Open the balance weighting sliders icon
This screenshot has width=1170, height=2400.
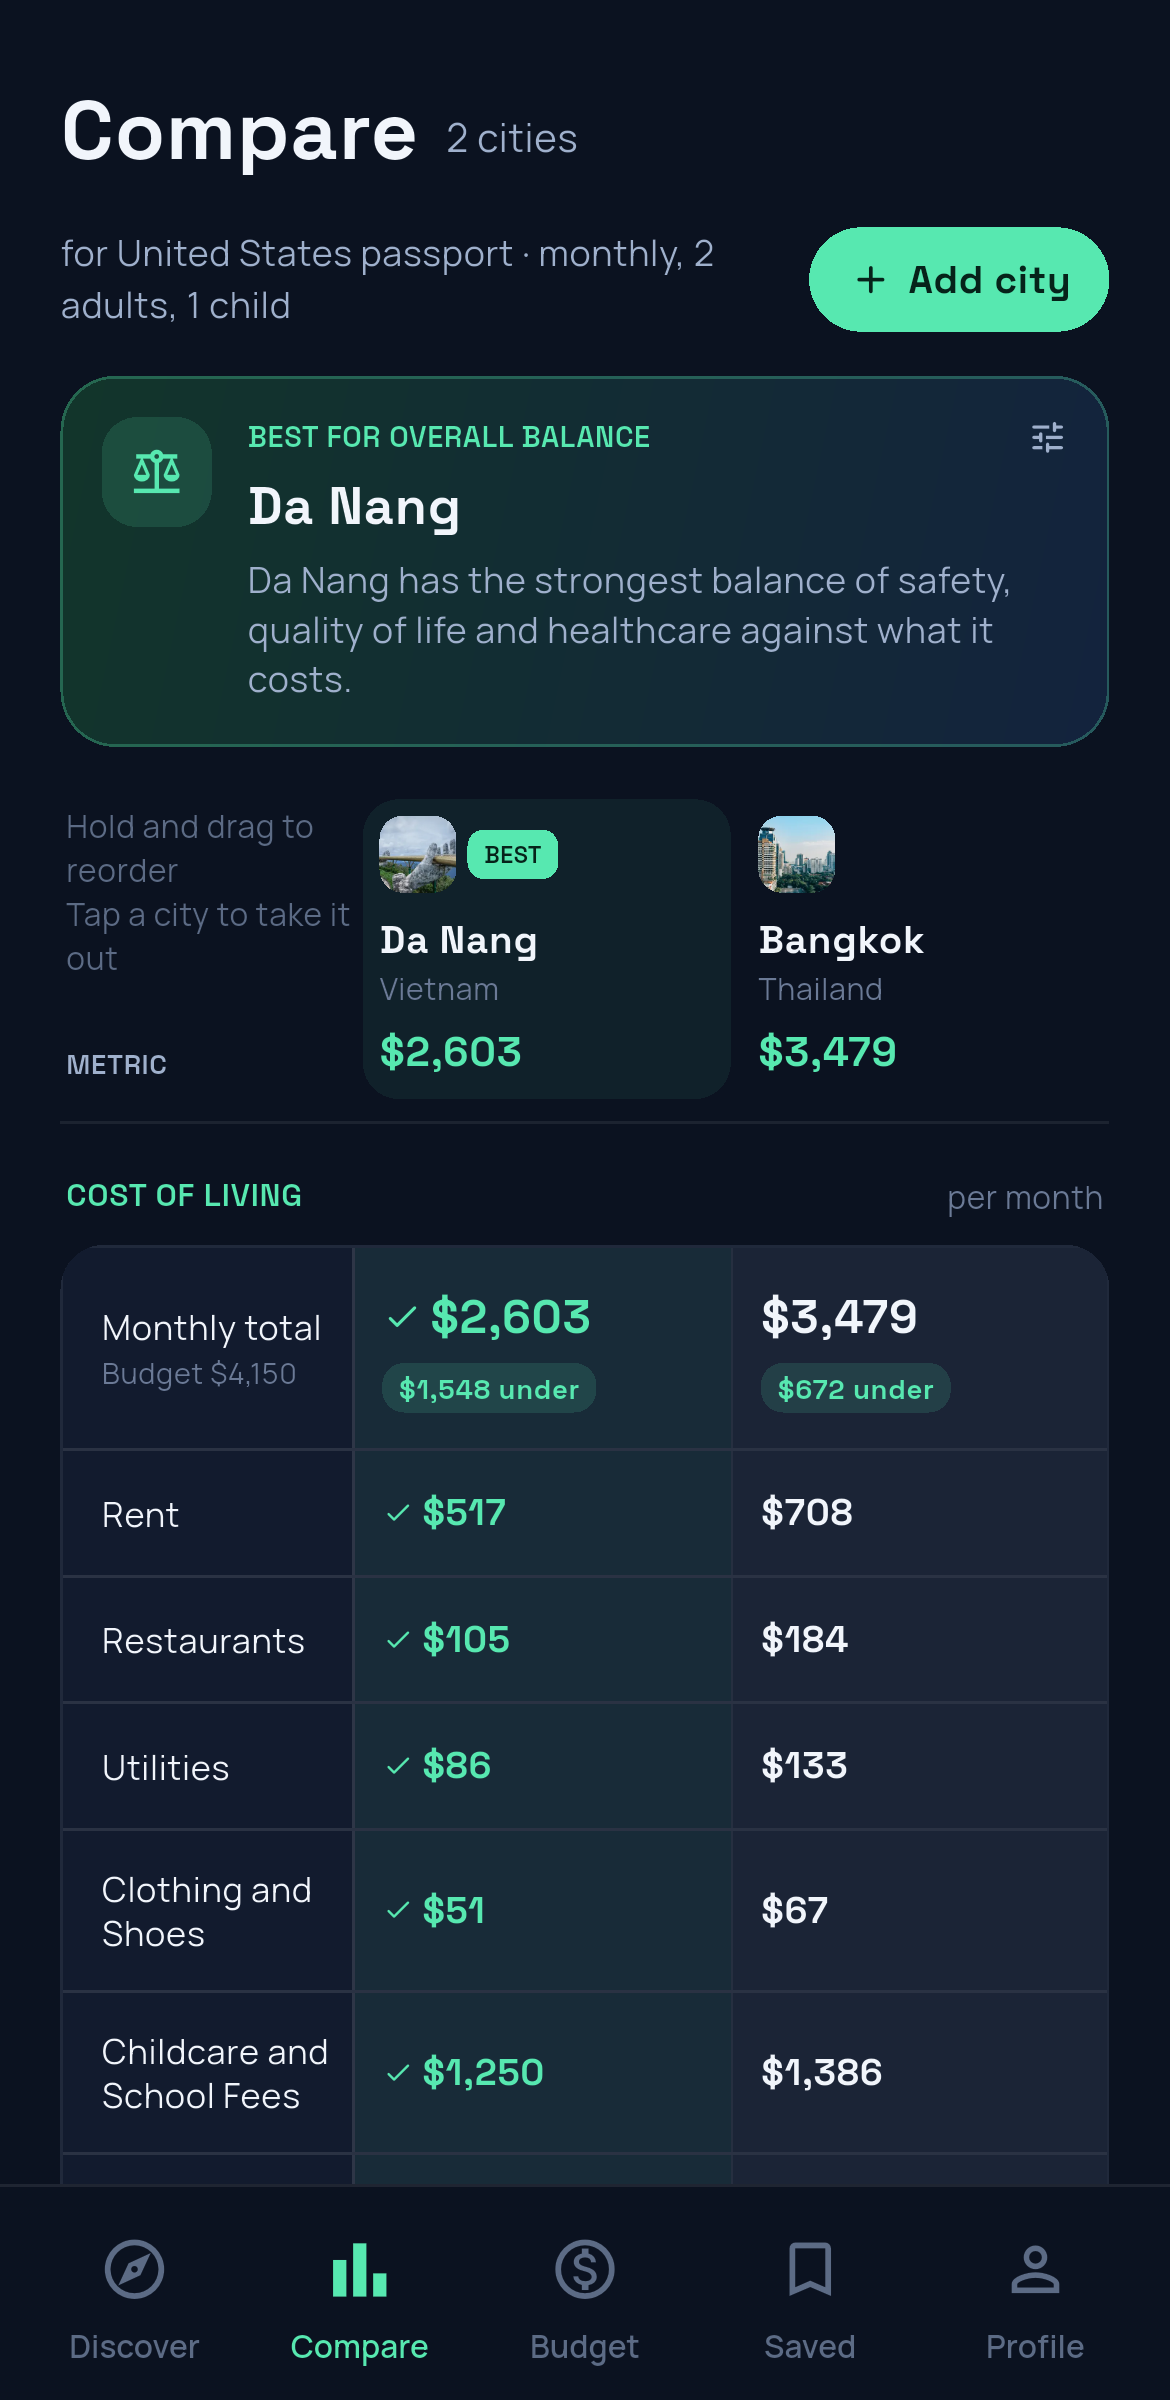1047,437
